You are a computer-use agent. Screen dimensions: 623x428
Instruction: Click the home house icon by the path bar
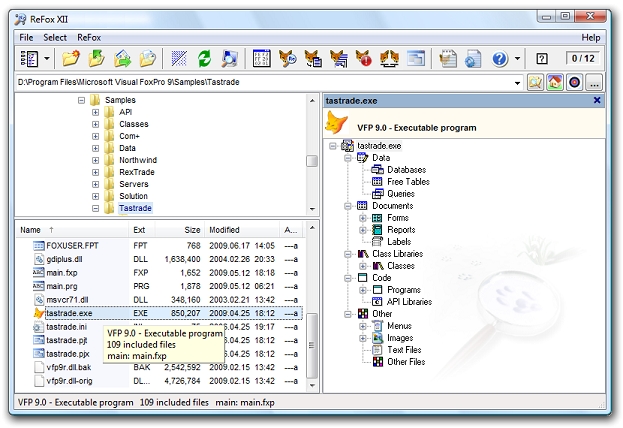pyautogui.click(x=555, y=82)
